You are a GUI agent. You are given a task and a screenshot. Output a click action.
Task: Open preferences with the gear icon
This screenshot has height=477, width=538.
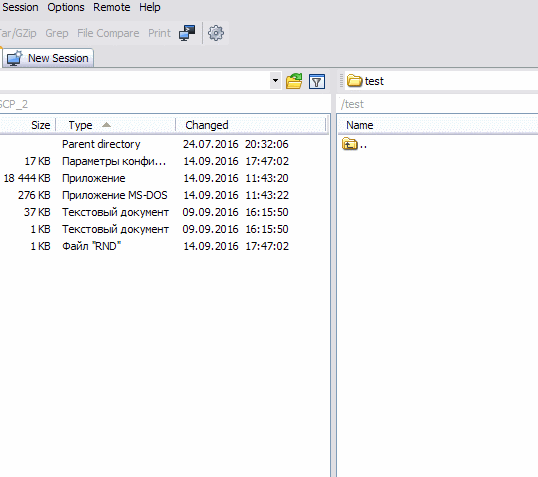[216, 33]
